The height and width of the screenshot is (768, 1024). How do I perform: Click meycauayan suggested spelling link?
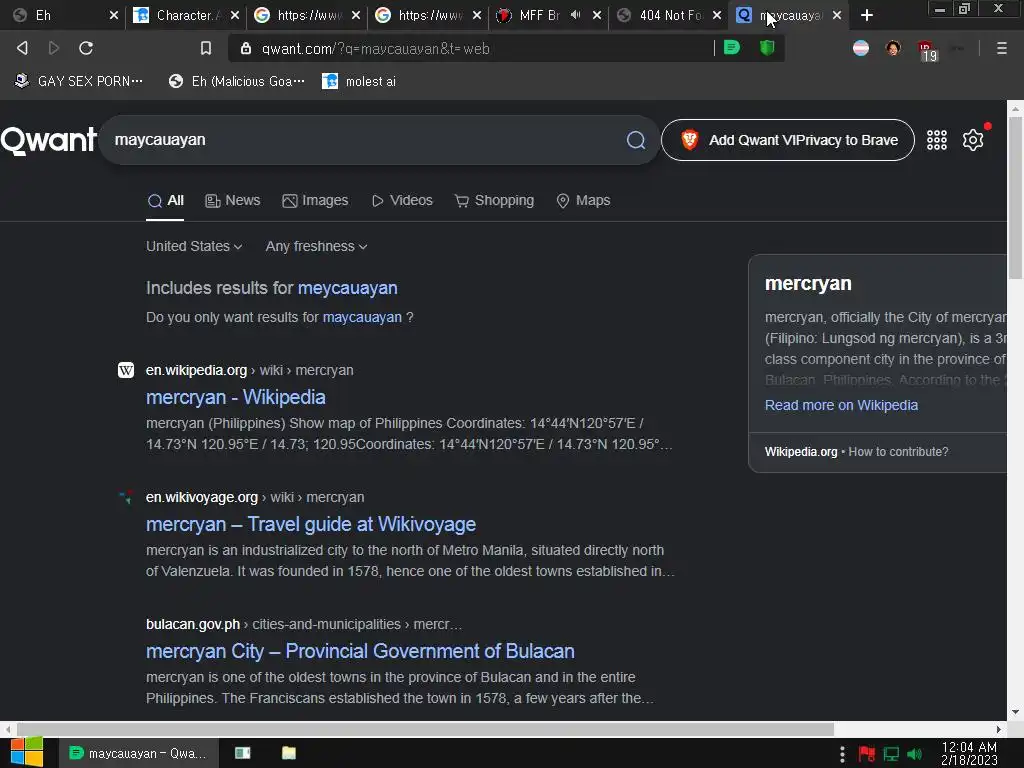point(347,288)
